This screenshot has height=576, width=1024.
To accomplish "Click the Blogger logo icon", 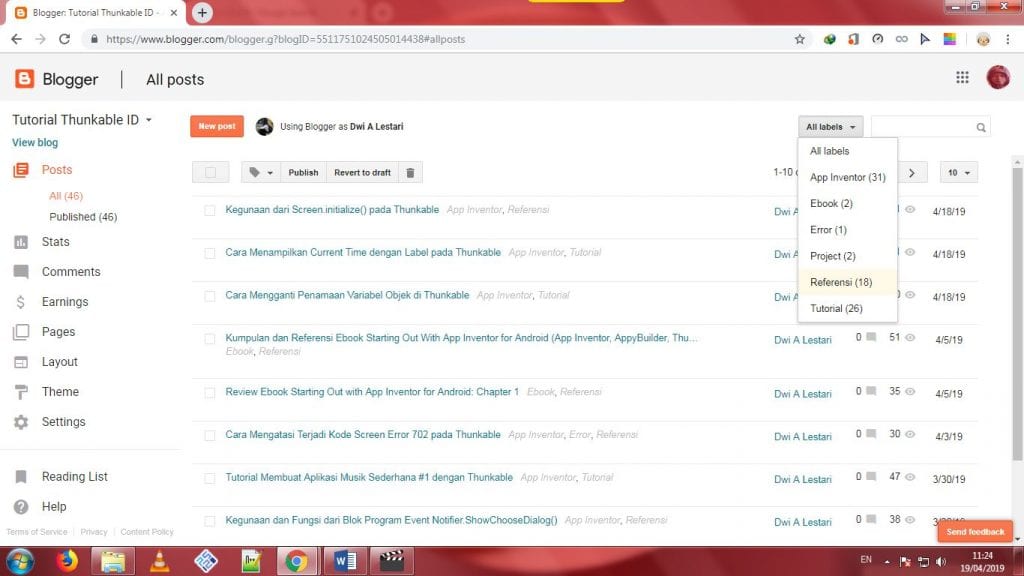I will 24,79.
